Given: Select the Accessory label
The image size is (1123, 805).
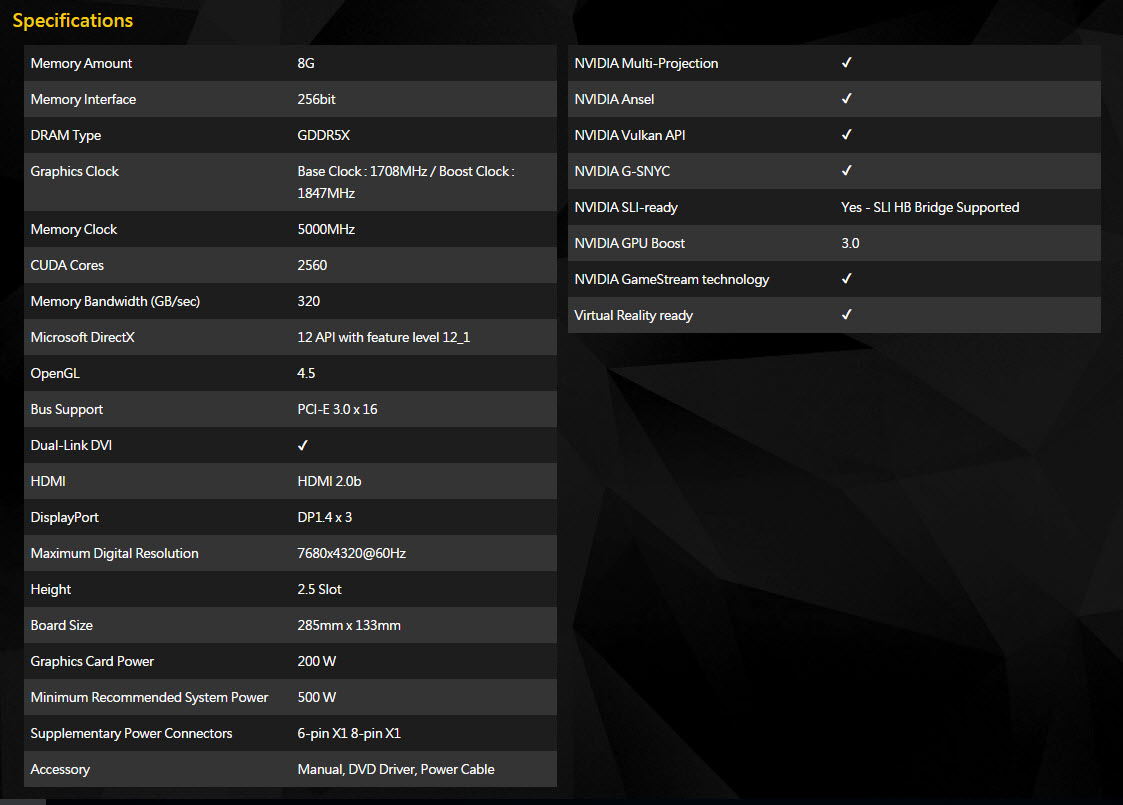Looking at the screenshot, I should tap(60, 769).
